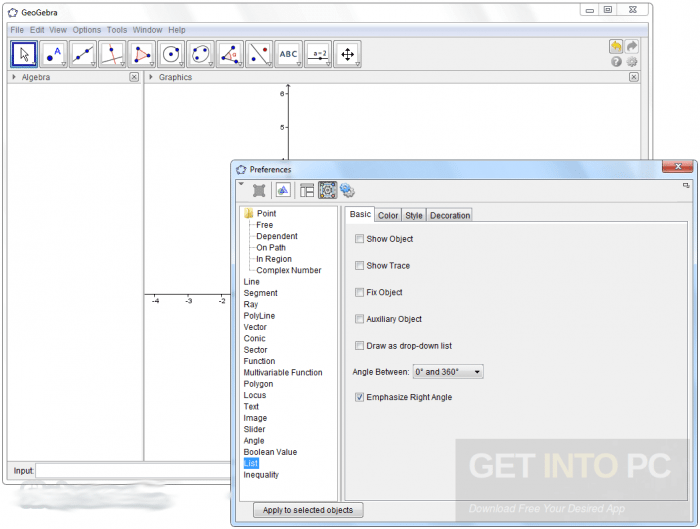Select the Reflect about Line tool

point(259,54)
